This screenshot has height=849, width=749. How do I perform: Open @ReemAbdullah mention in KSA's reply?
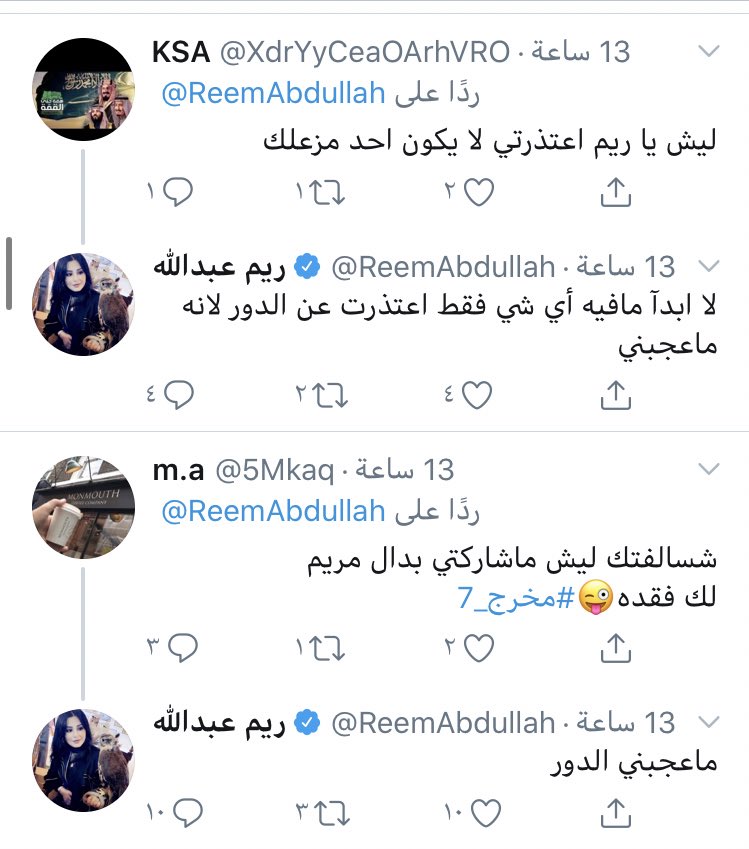pyautogui.click(x=273, y=94)
